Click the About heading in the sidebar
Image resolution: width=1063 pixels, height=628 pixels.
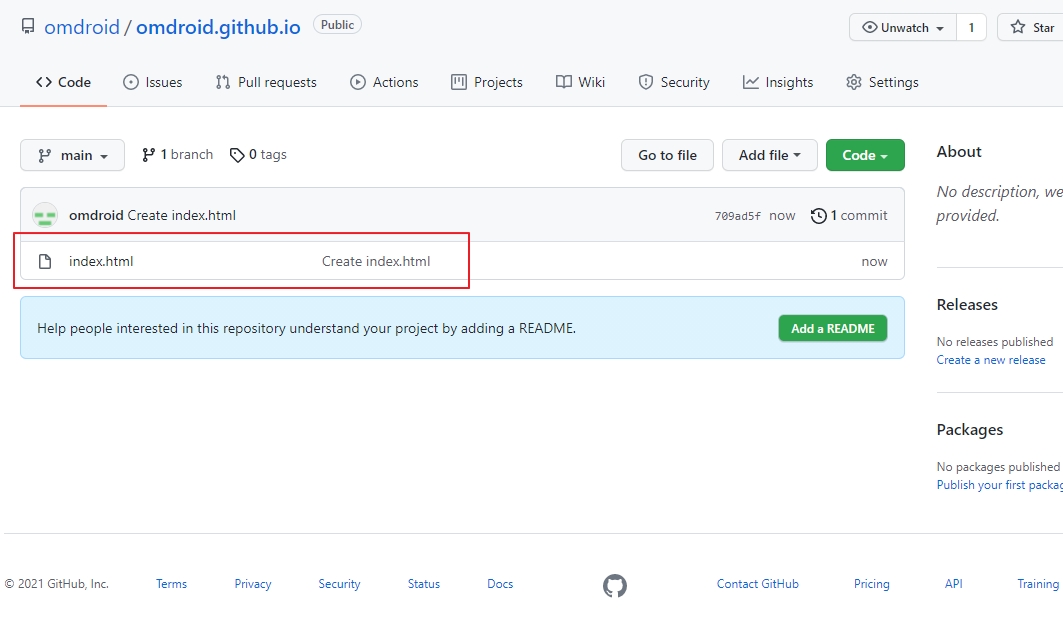pos(959,152)
